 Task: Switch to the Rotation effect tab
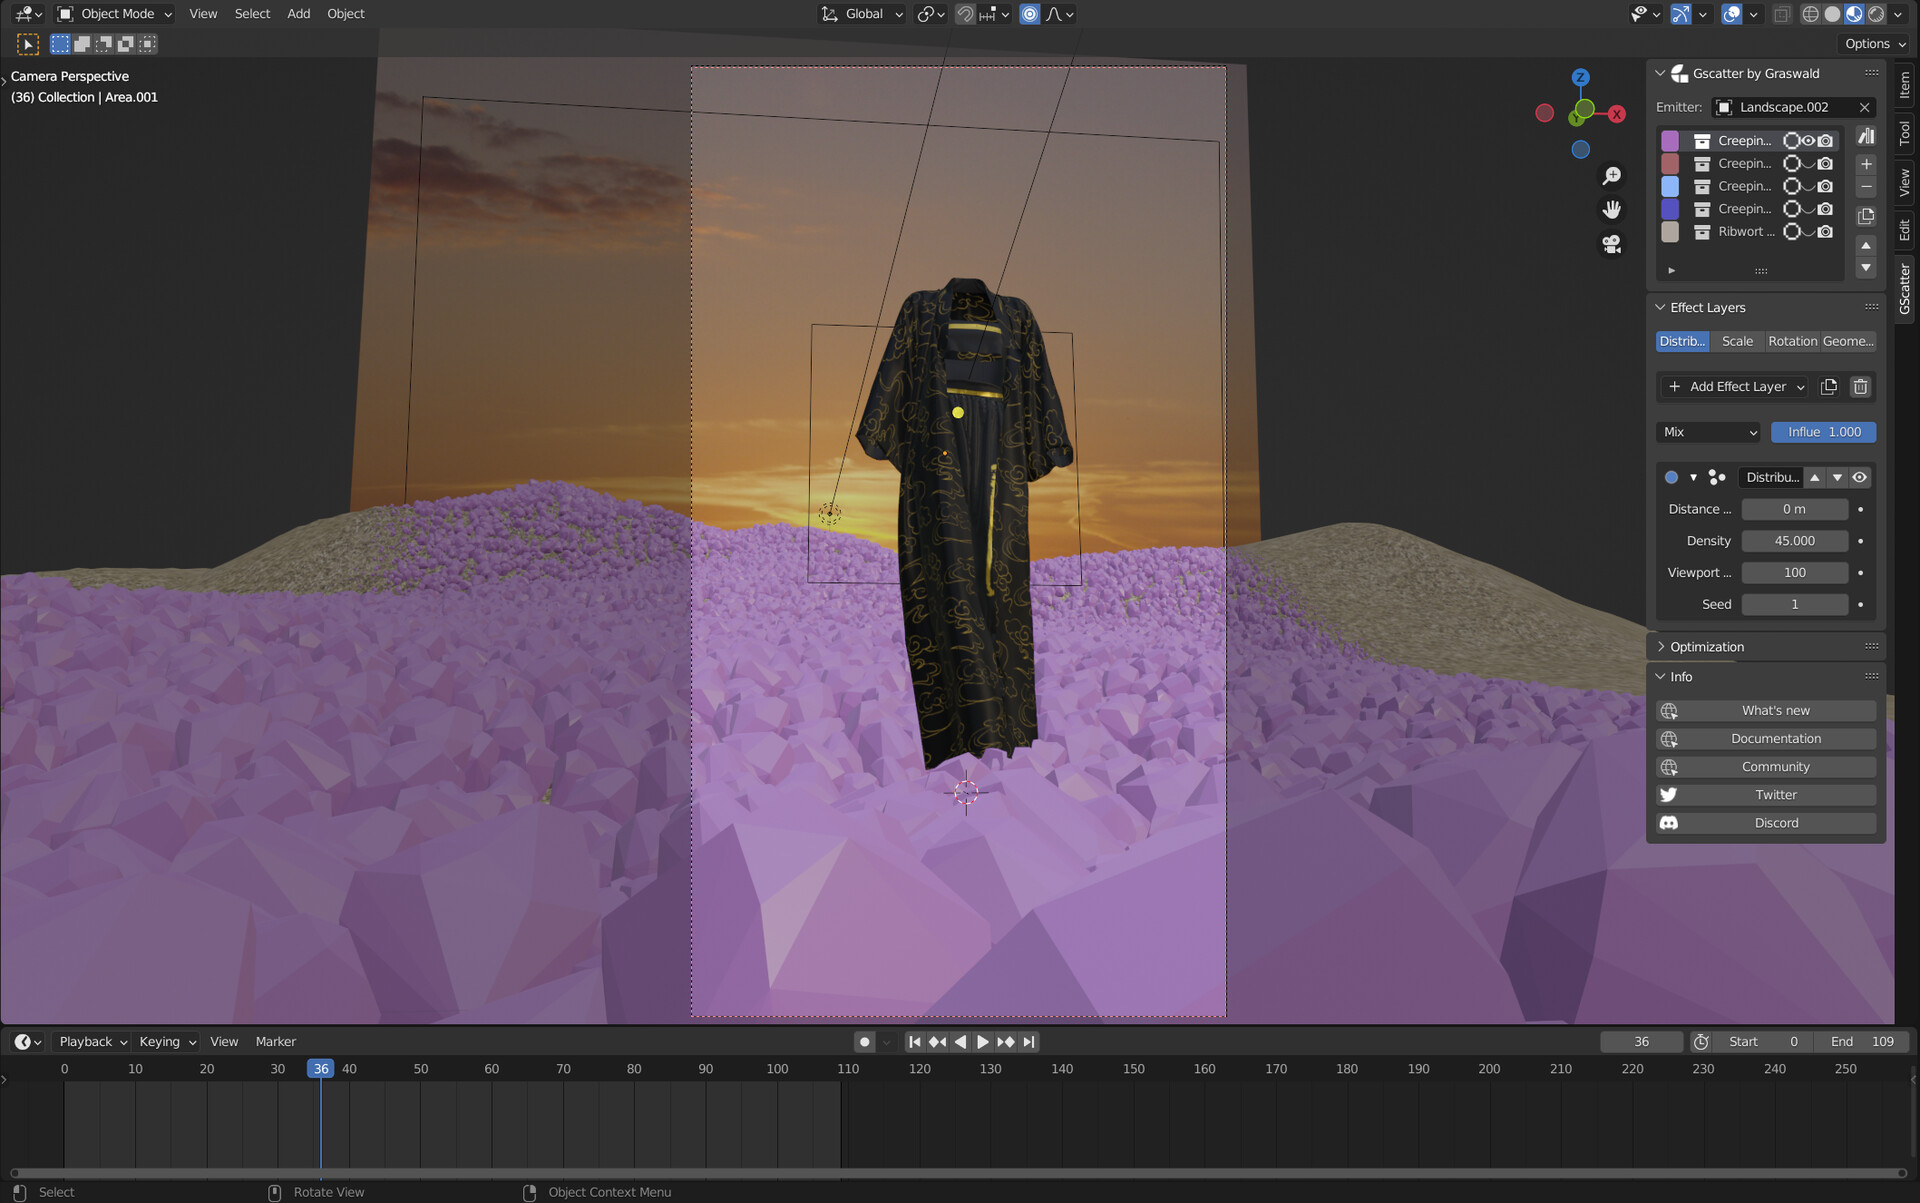1792,342
